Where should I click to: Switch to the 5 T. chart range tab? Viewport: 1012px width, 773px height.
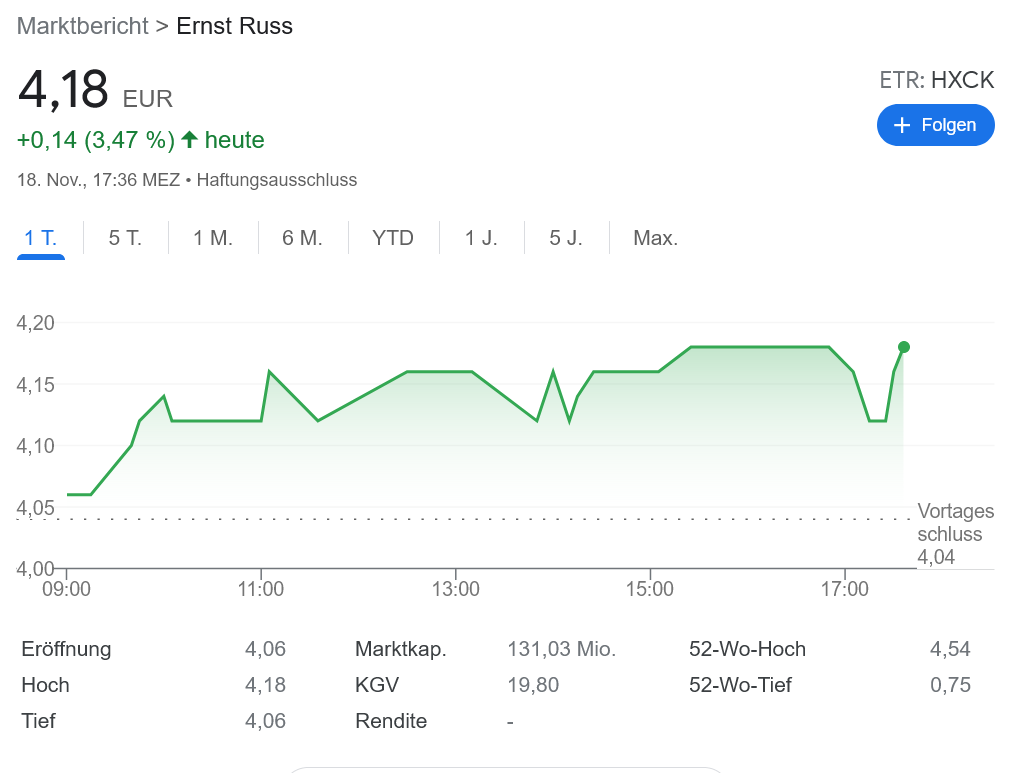[x=125, y=238]
